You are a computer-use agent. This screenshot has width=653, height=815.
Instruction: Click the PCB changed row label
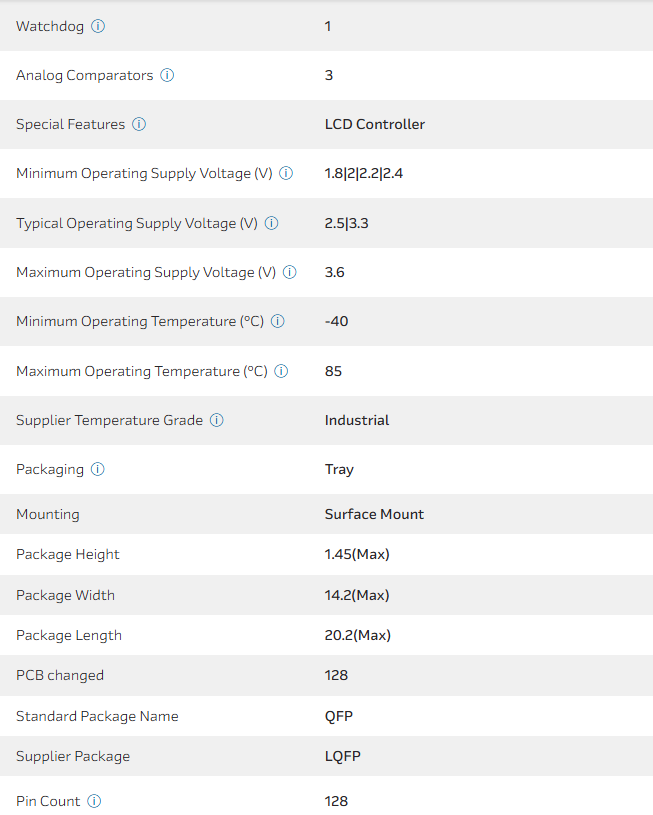[60, 675]
